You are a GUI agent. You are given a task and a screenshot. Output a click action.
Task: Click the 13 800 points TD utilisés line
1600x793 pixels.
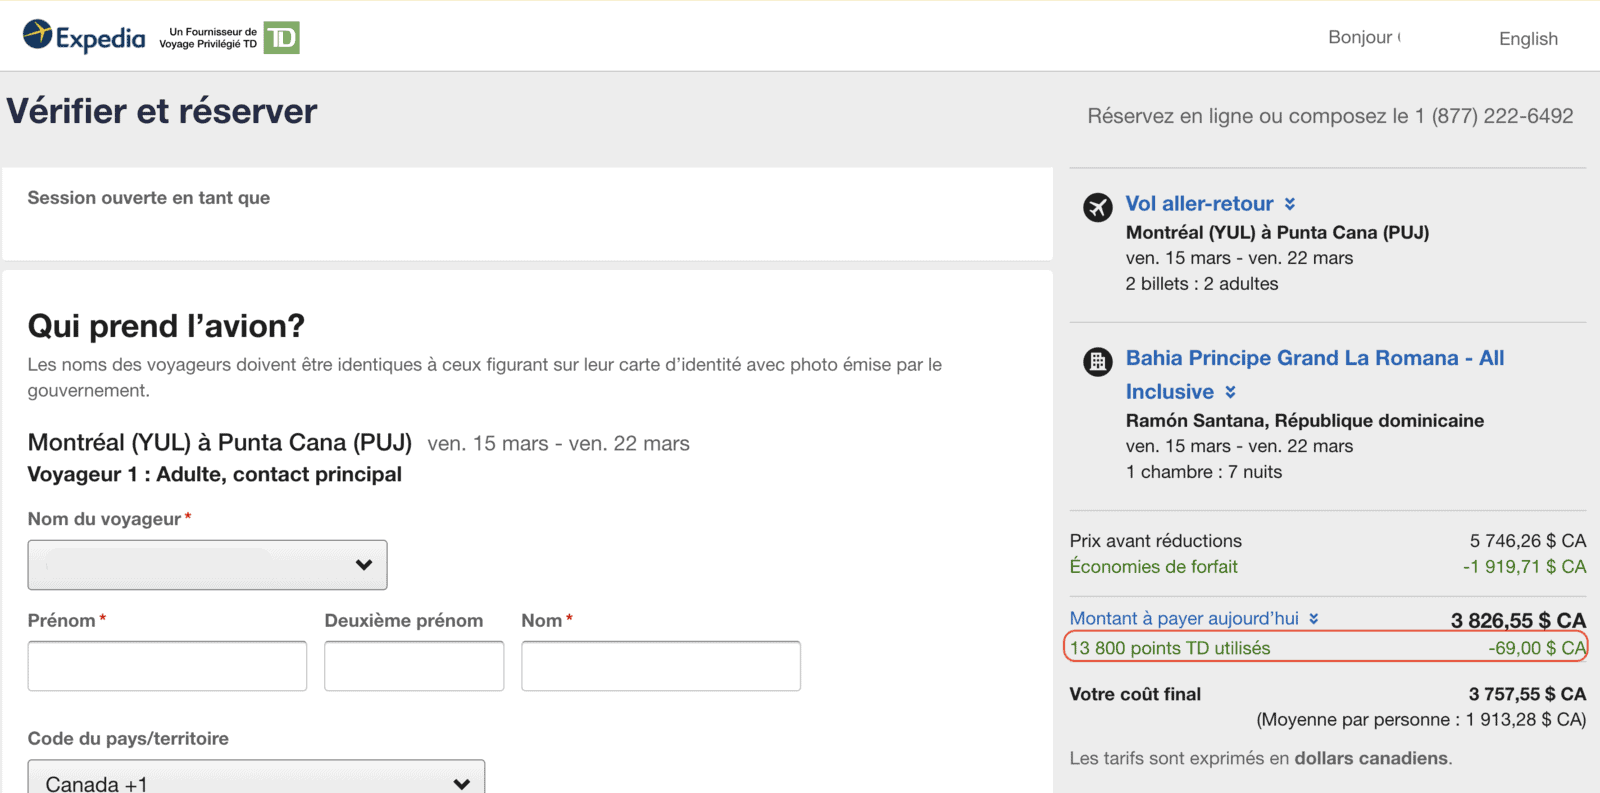pos(1326,648)
